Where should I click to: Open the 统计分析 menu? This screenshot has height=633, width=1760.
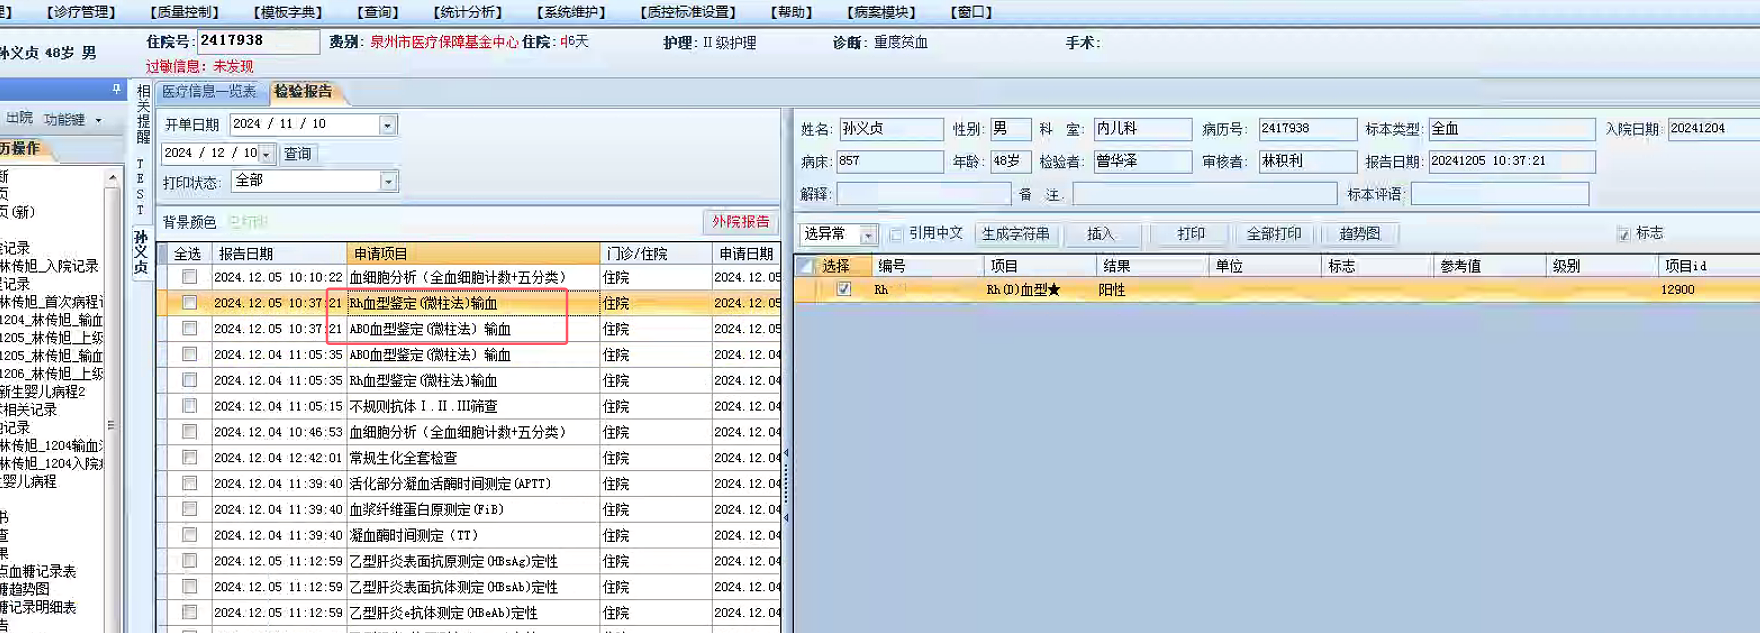tap(468, 12)
